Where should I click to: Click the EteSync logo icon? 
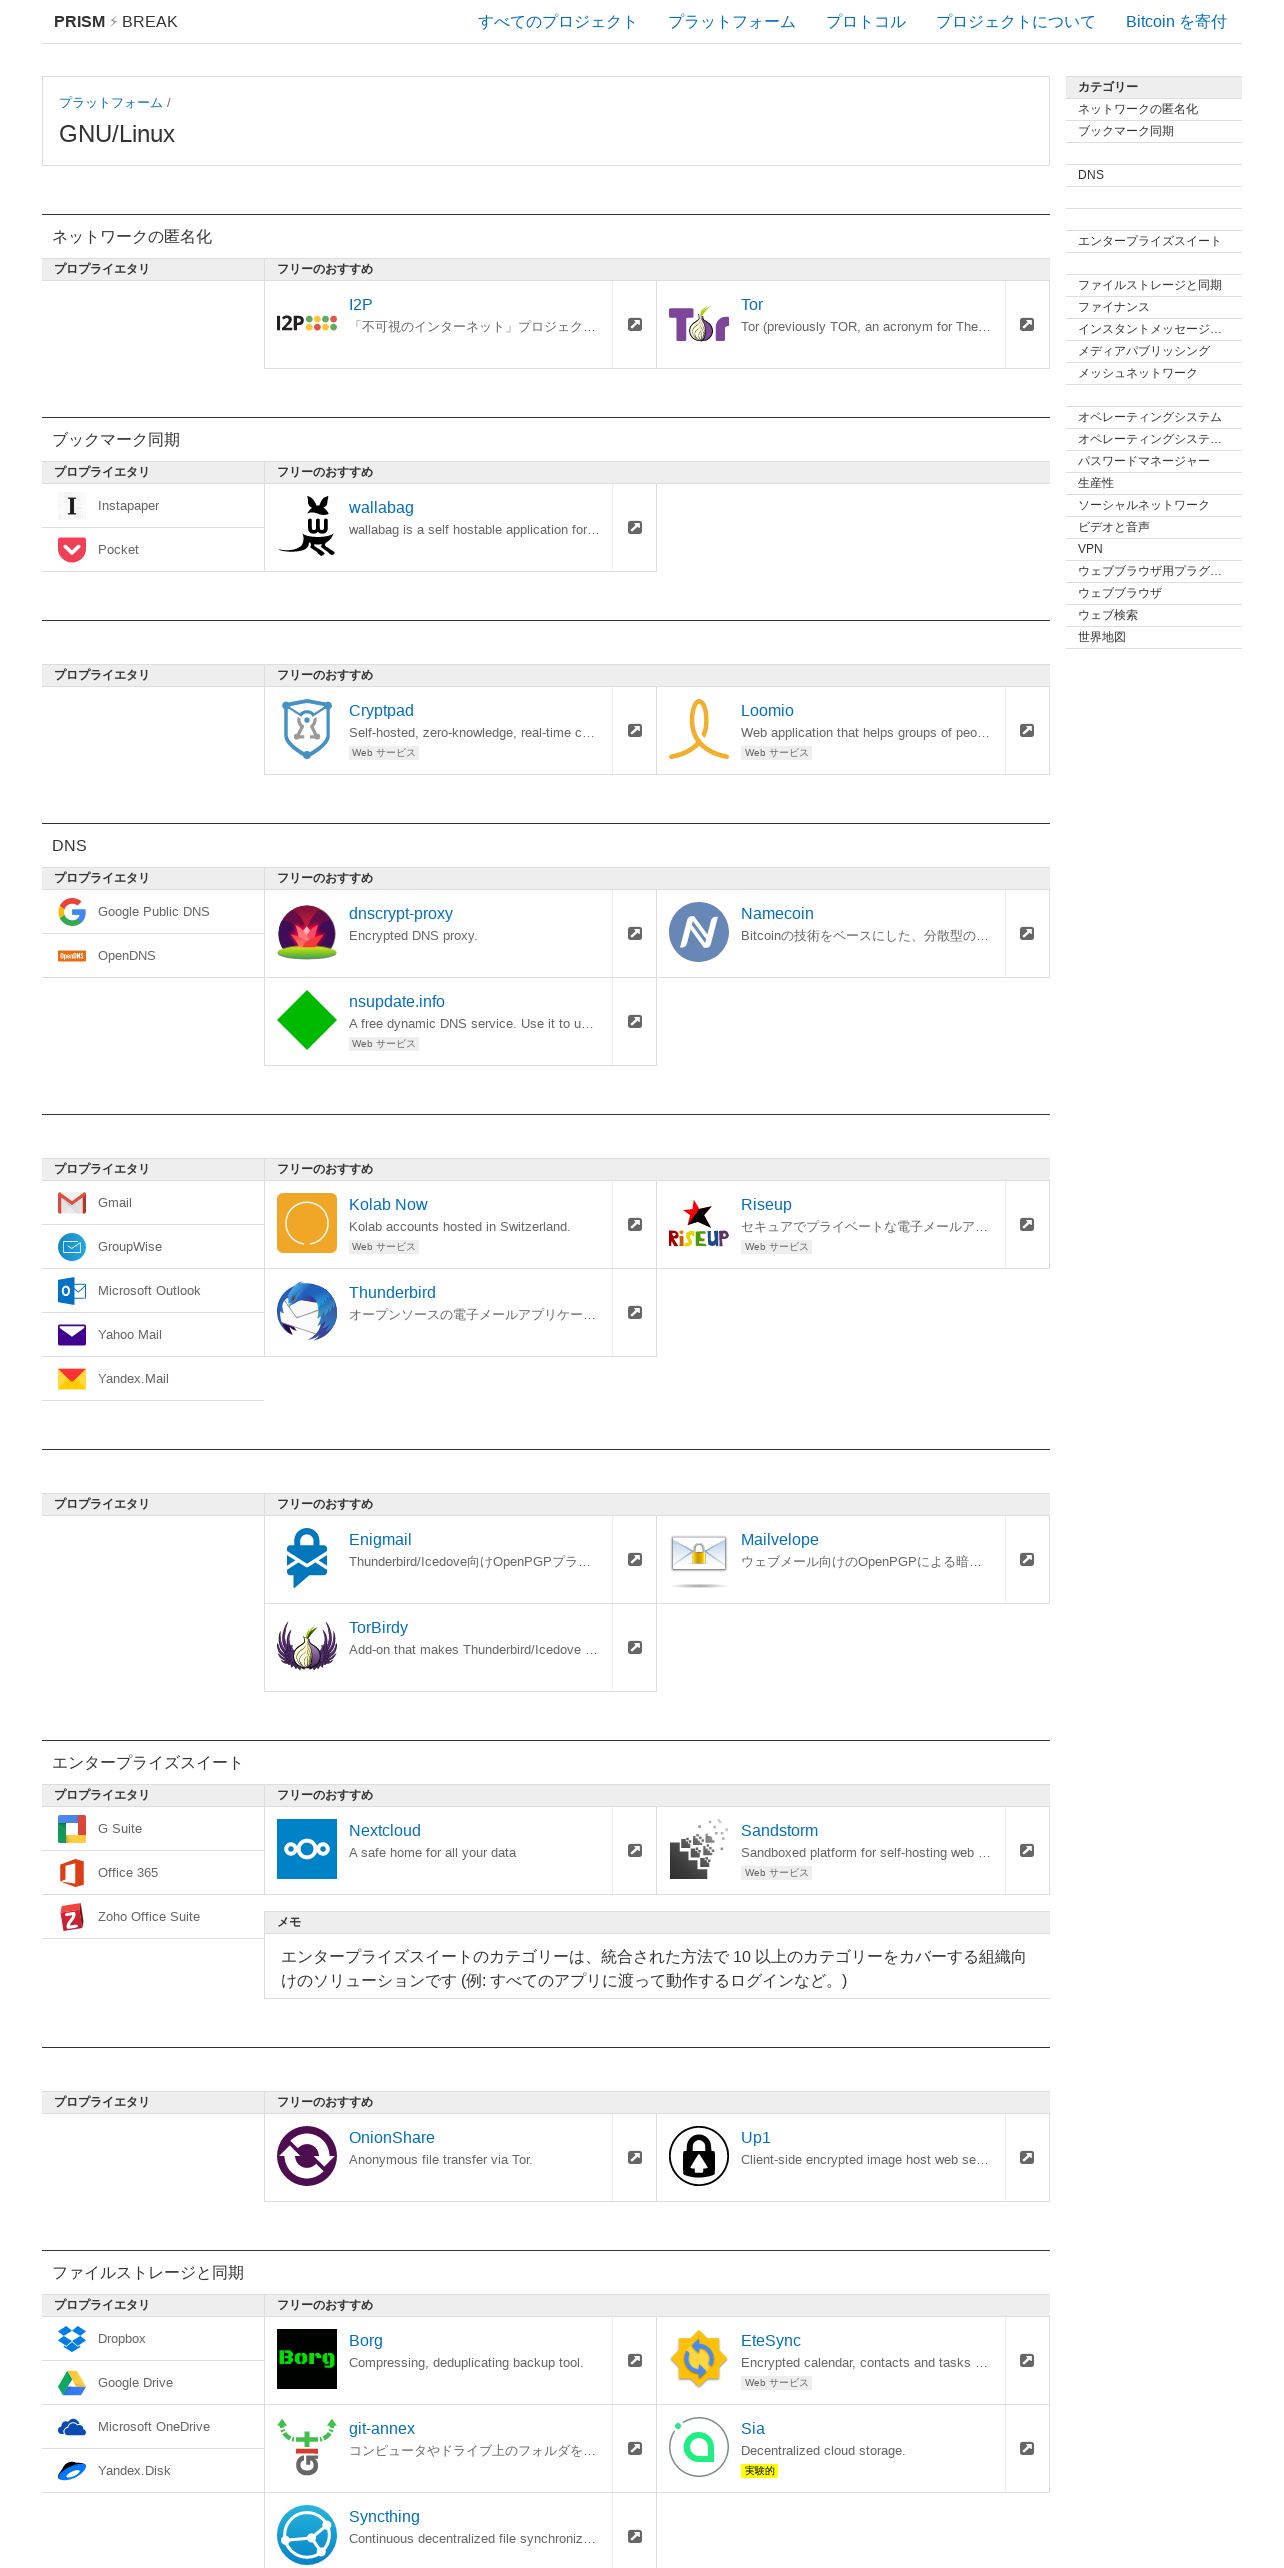point(699,2359)
